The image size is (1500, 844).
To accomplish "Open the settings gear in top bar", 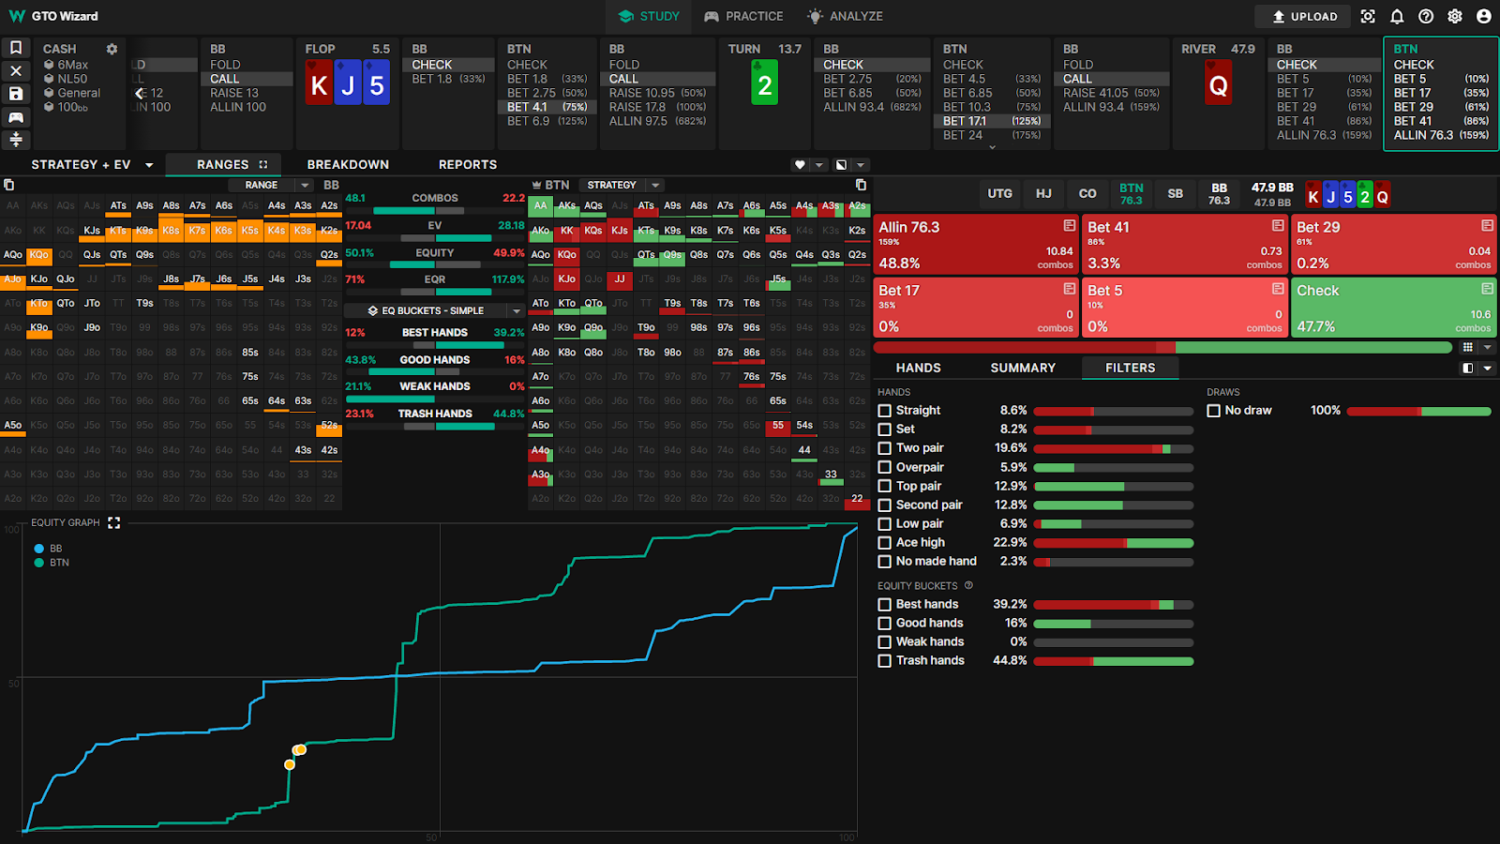I will 1455,17.
